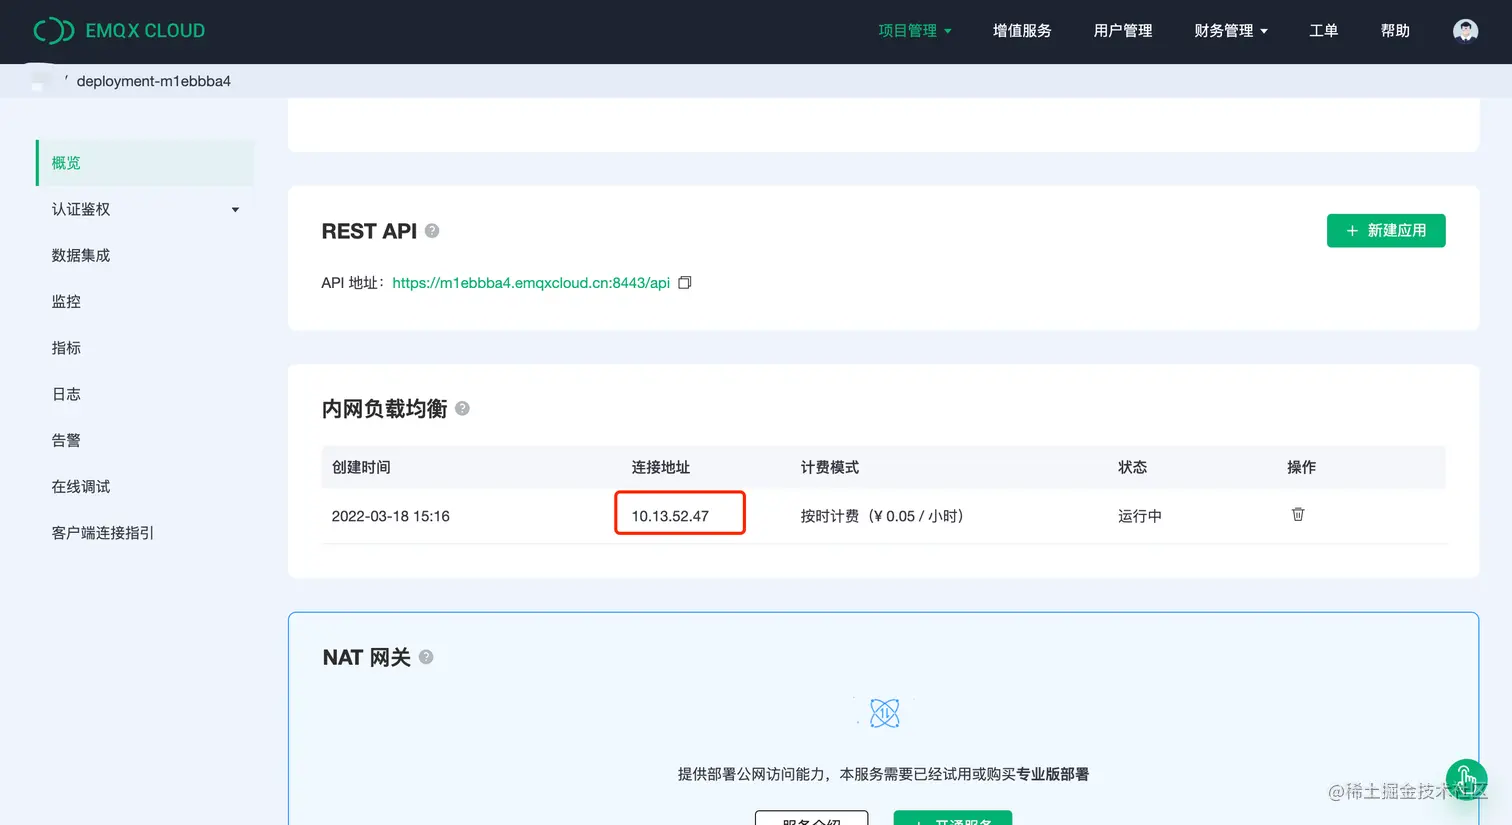Open the user avatar menu
The image size is (1512, 825).
point(1464,30)
